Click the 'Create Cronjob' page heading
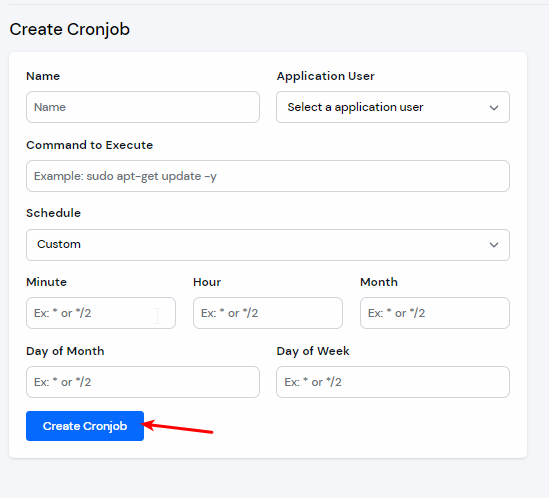The width and height of the screenshot is (549, 498). (x=70, y=29)
